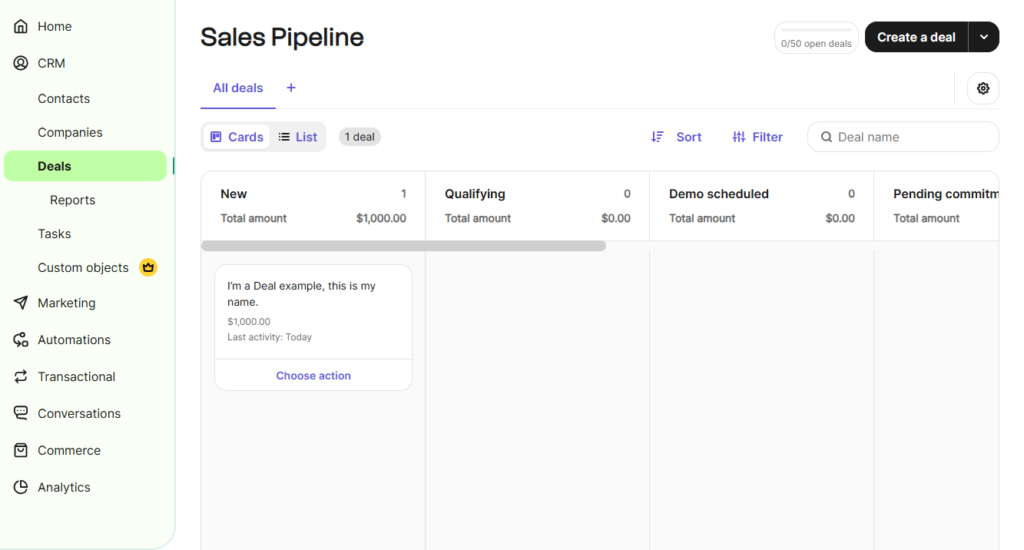Open the deal example card title
This screenshot has width=1024, height=550.
tap(302, 294)
